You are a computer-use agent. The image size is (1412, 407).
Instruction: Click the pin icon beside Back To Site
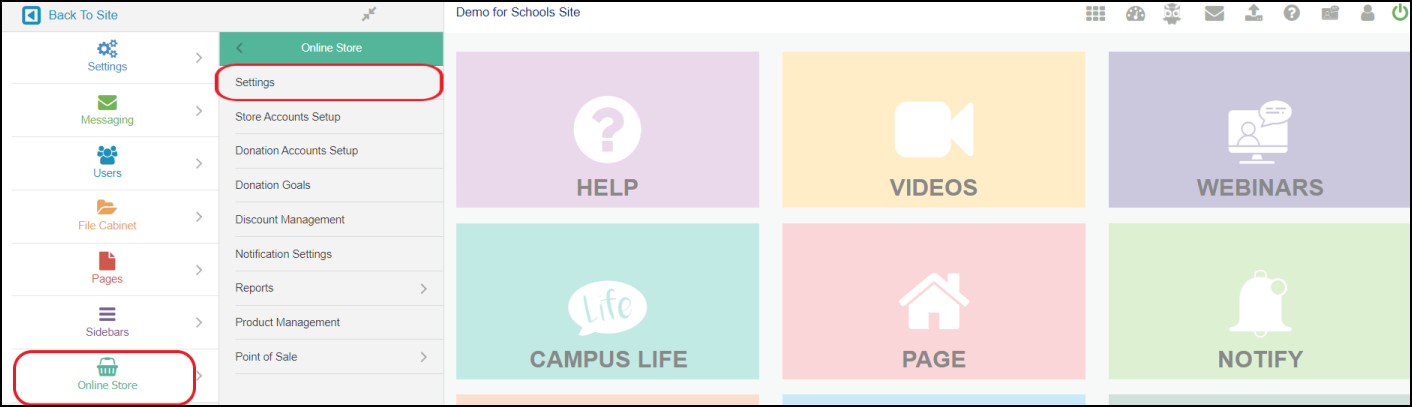[368, 15]
